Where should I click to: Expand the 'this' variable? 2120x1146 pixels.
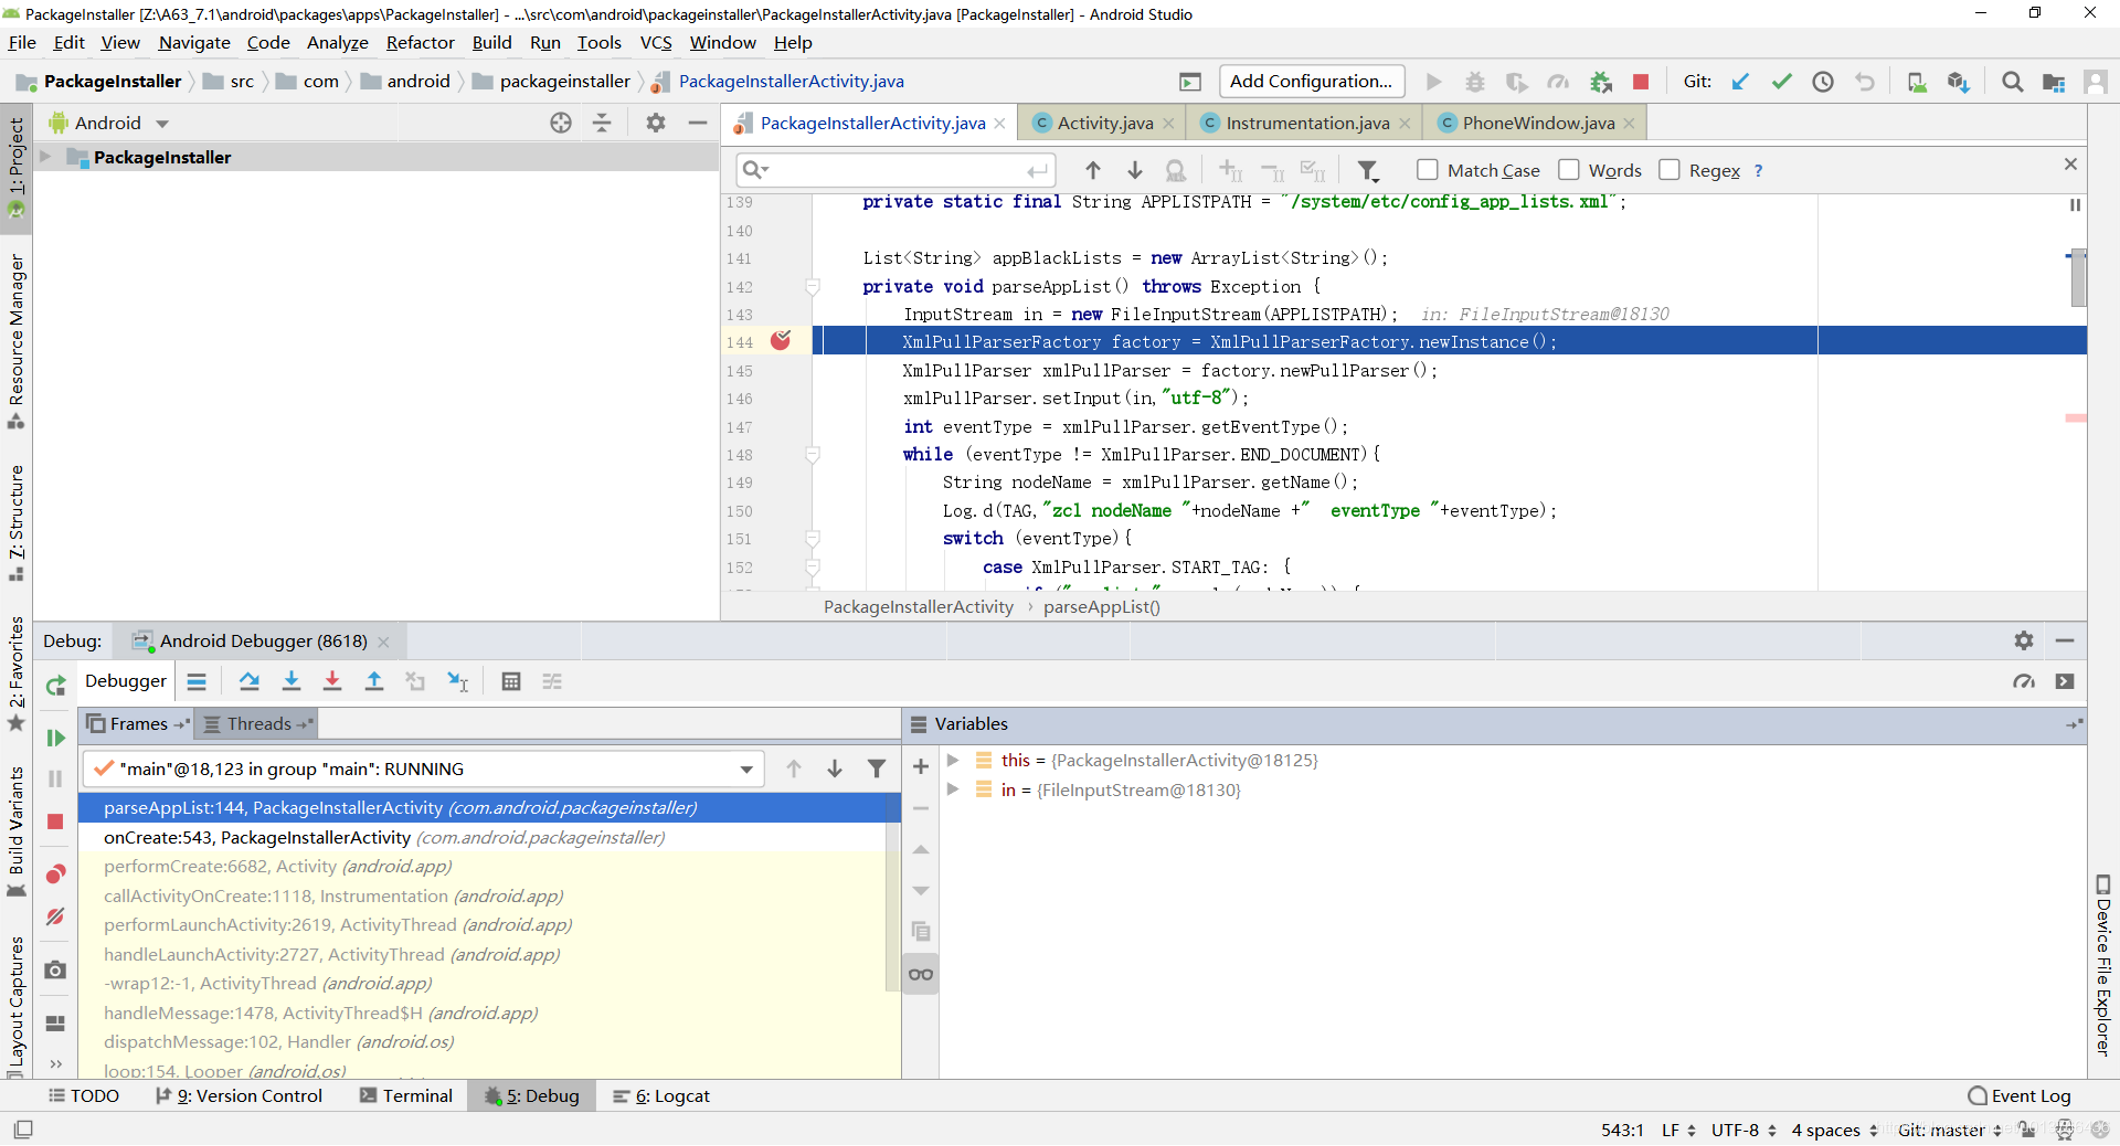point(953,760)
